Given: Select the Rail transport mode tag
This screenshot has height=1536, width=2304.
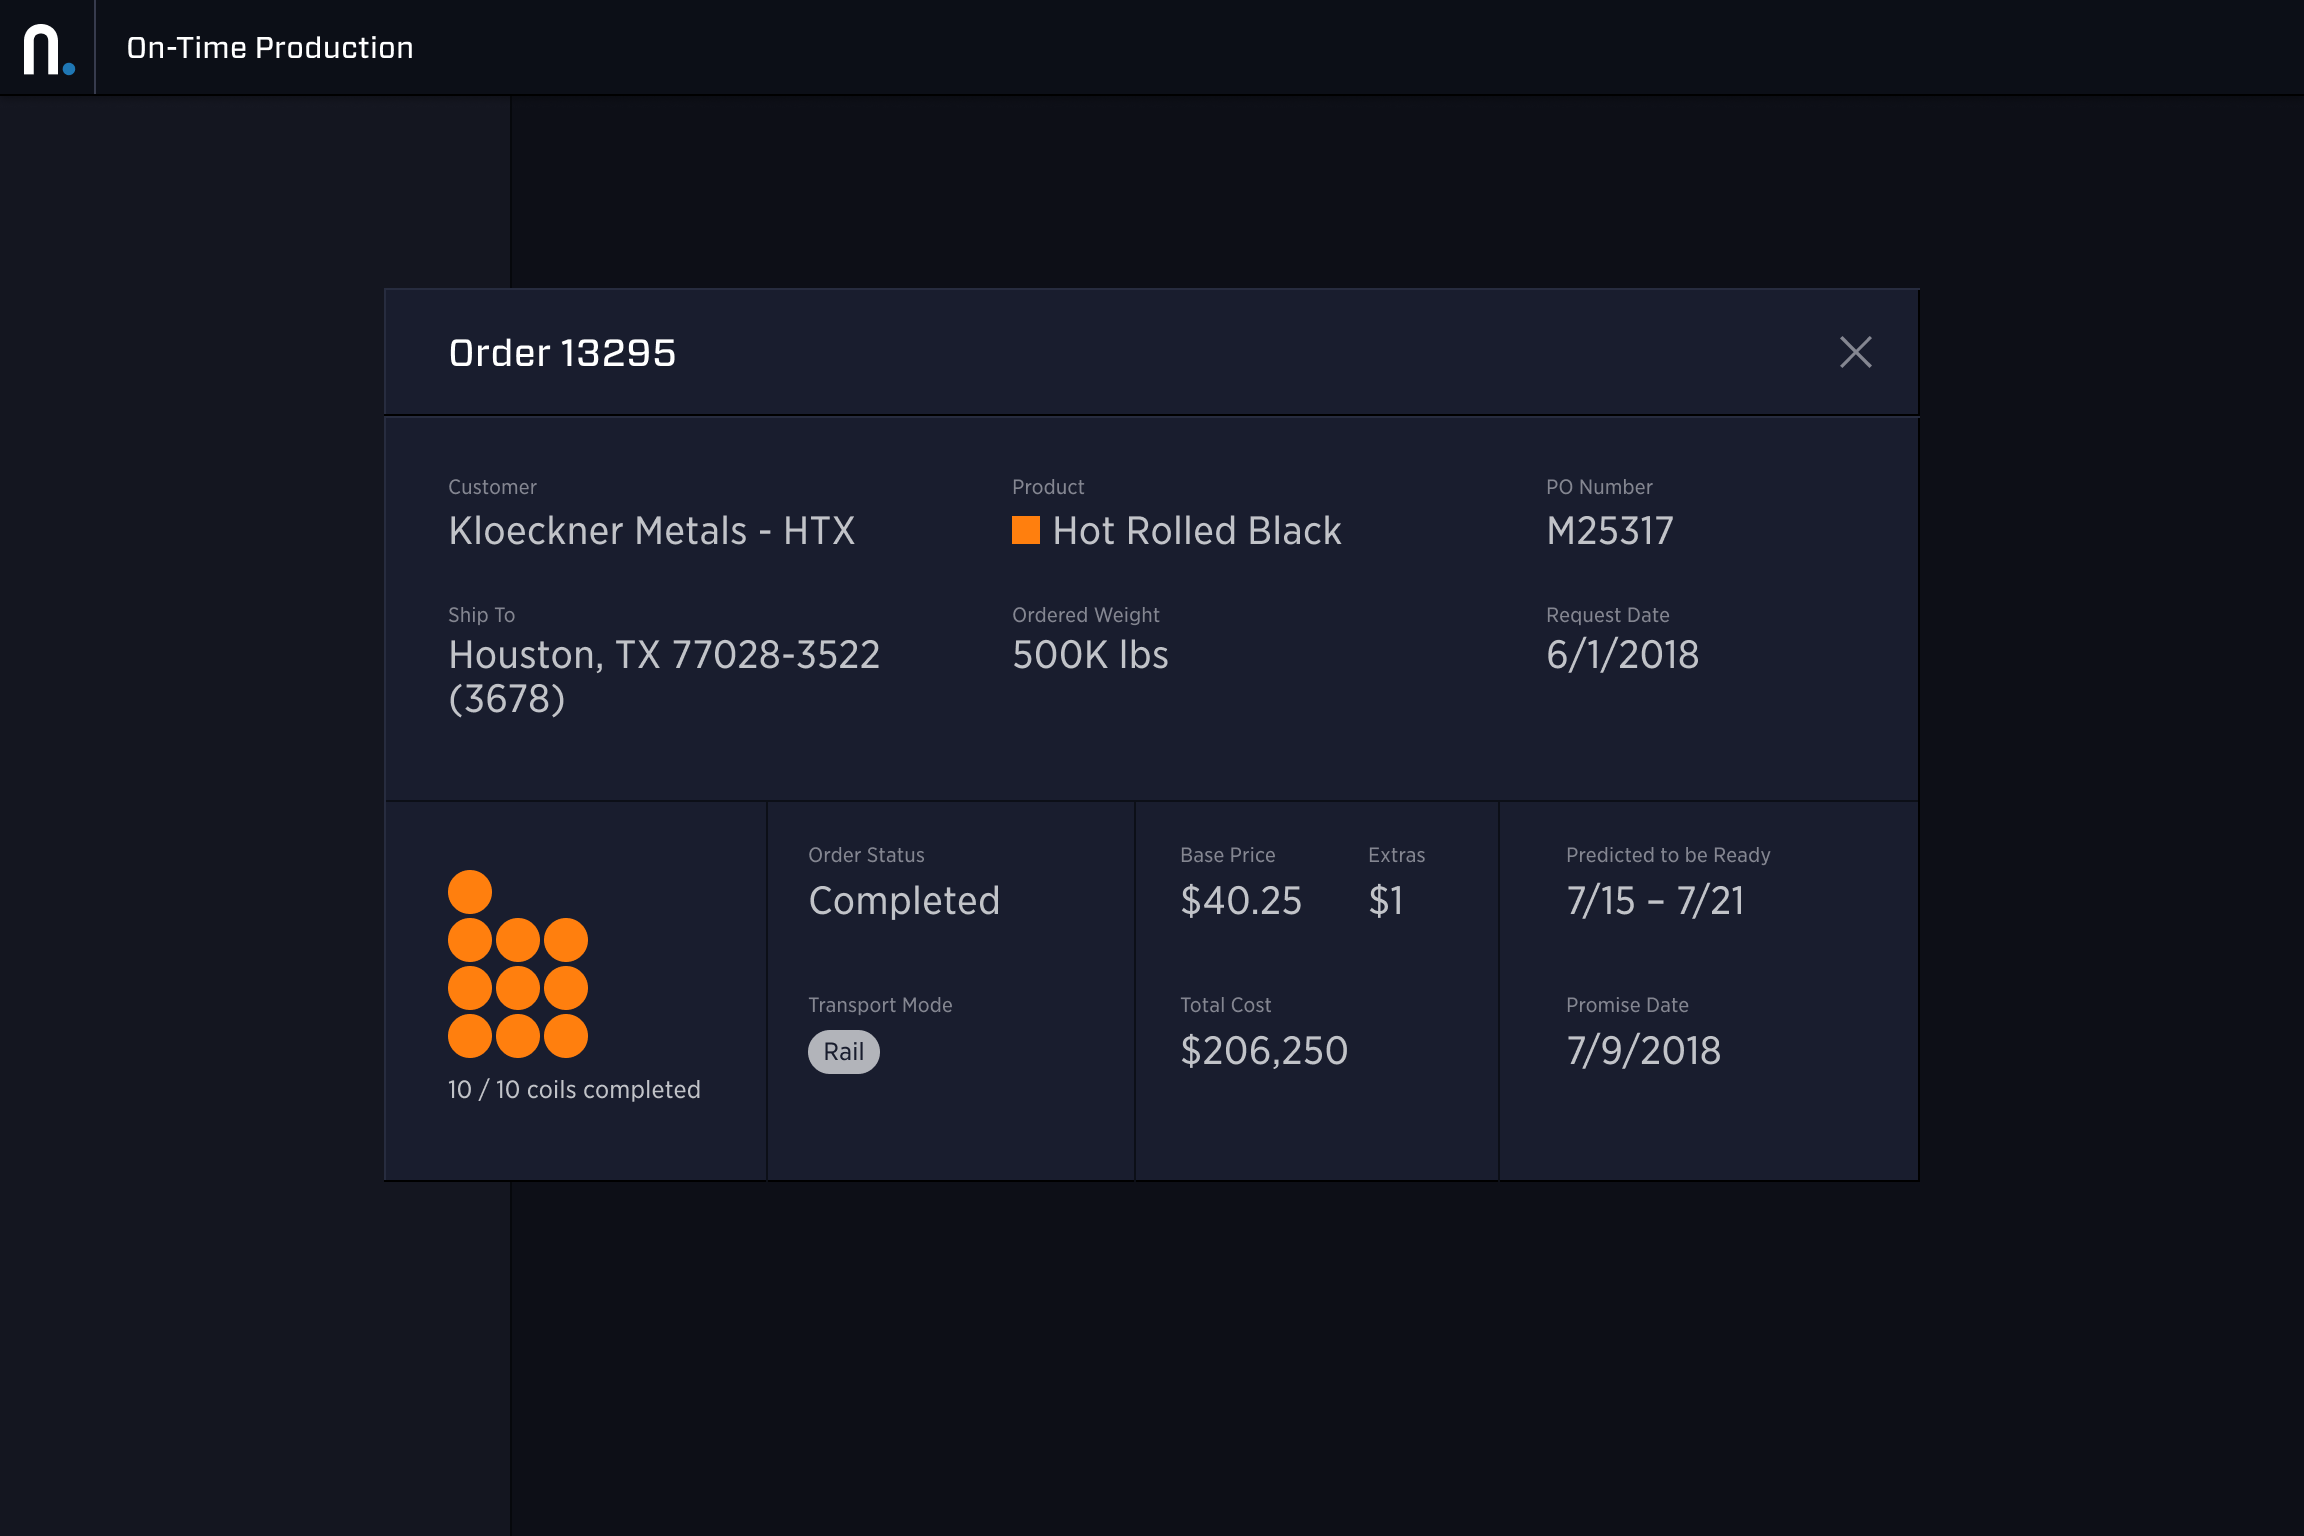Looking at the screenshot, I should pyautogui.click(x=843, y=1052).
